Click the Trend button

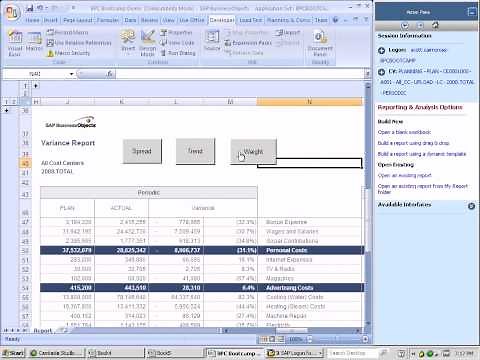click(195, 151)
